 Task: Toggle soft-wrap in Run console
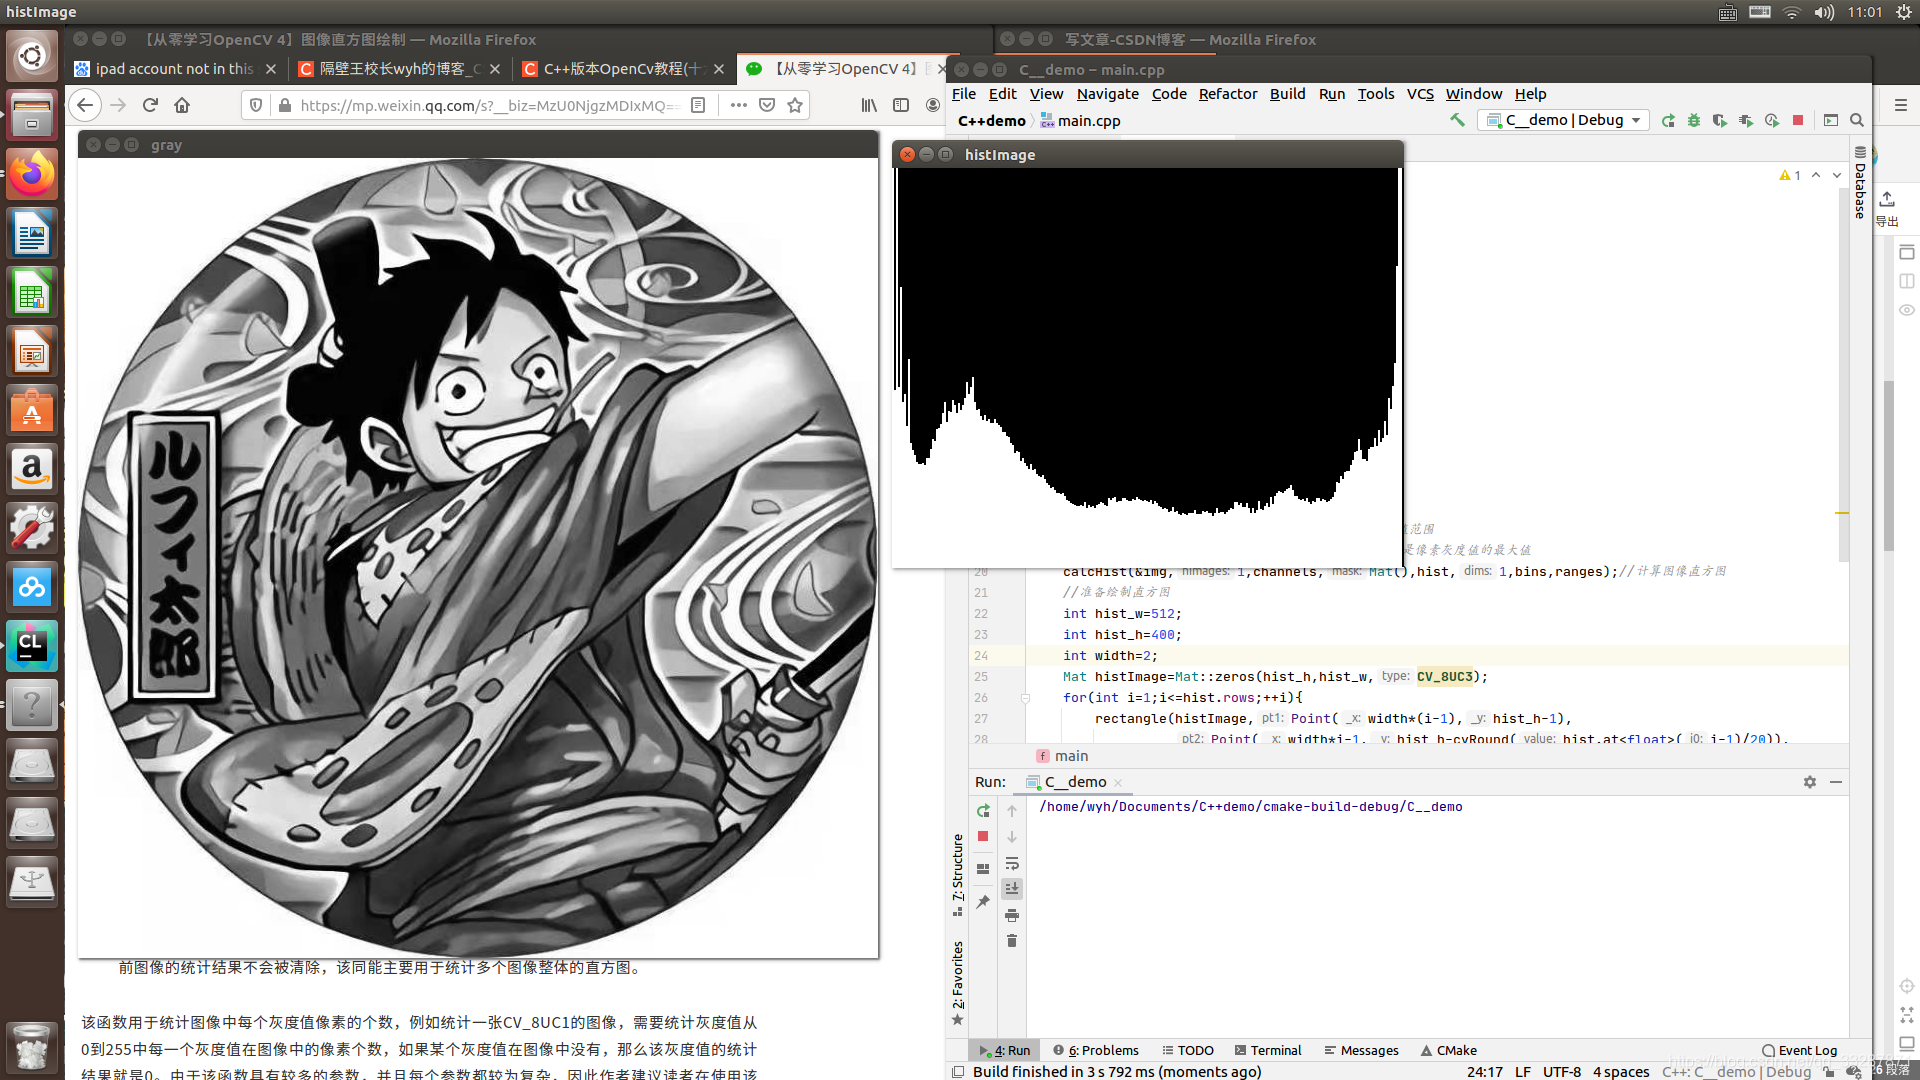pyautogui.click(x=1012, y=863)
